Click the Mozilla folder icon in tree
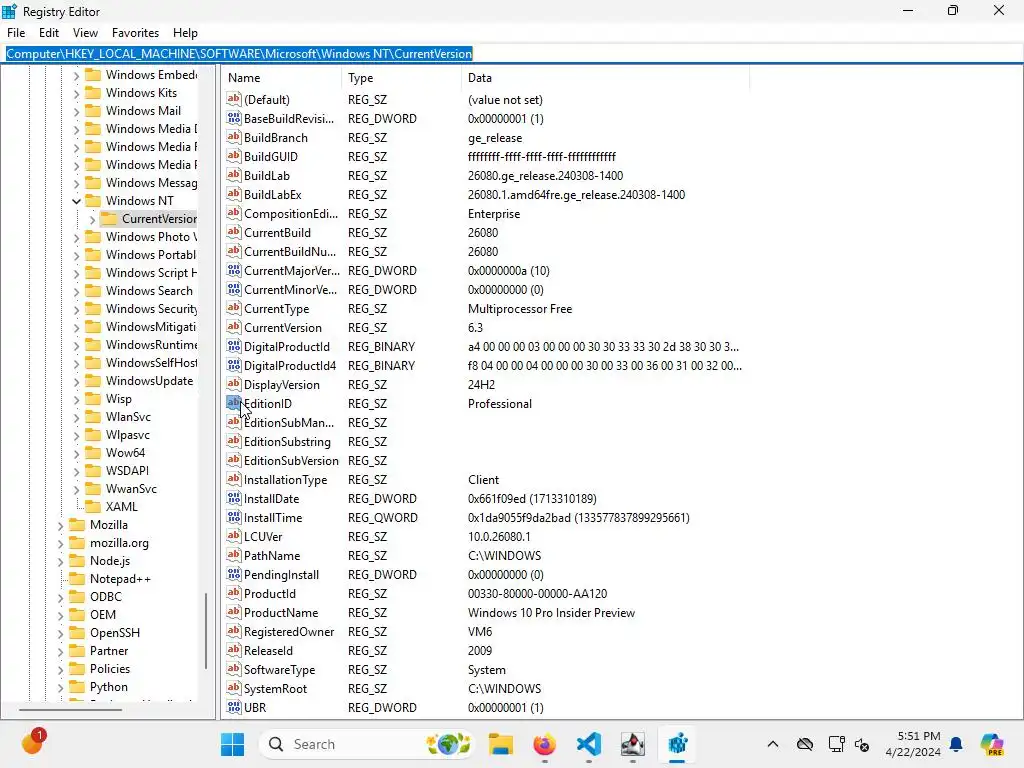This screenshot has height=768, width=1024. point(78,524)
